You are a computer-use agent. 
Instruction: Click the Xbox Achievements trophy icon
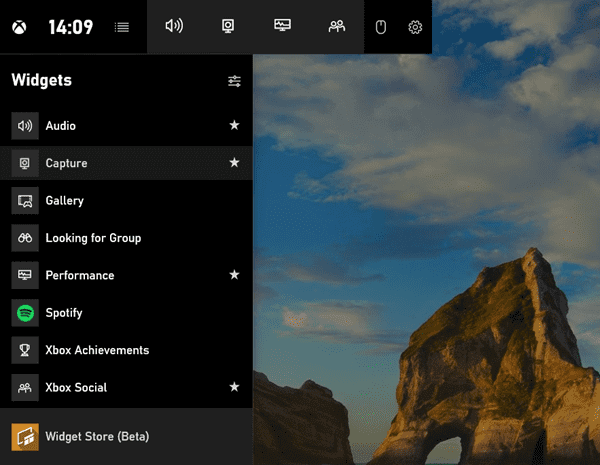click(x=25, y=350)
